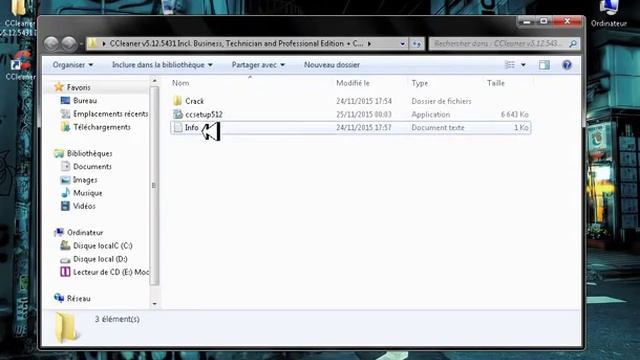
Task: Go back with the Explorer back arrow
Action: (51, 44)
